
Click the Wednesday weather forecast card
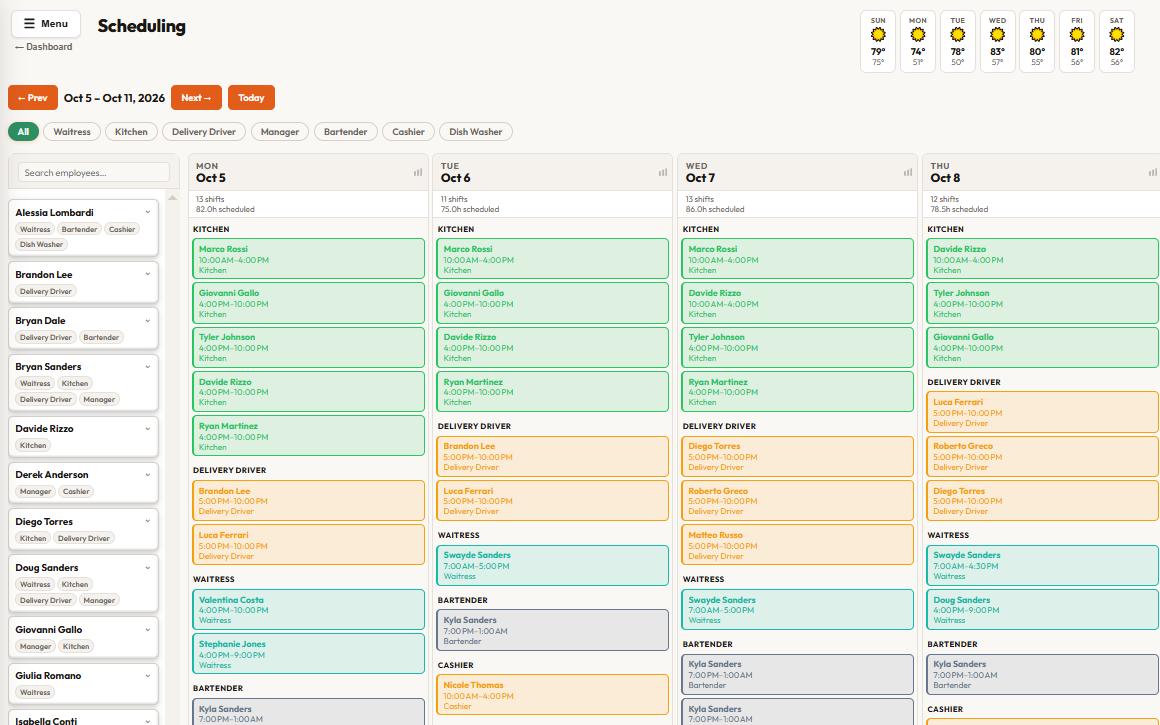point(997,41)
